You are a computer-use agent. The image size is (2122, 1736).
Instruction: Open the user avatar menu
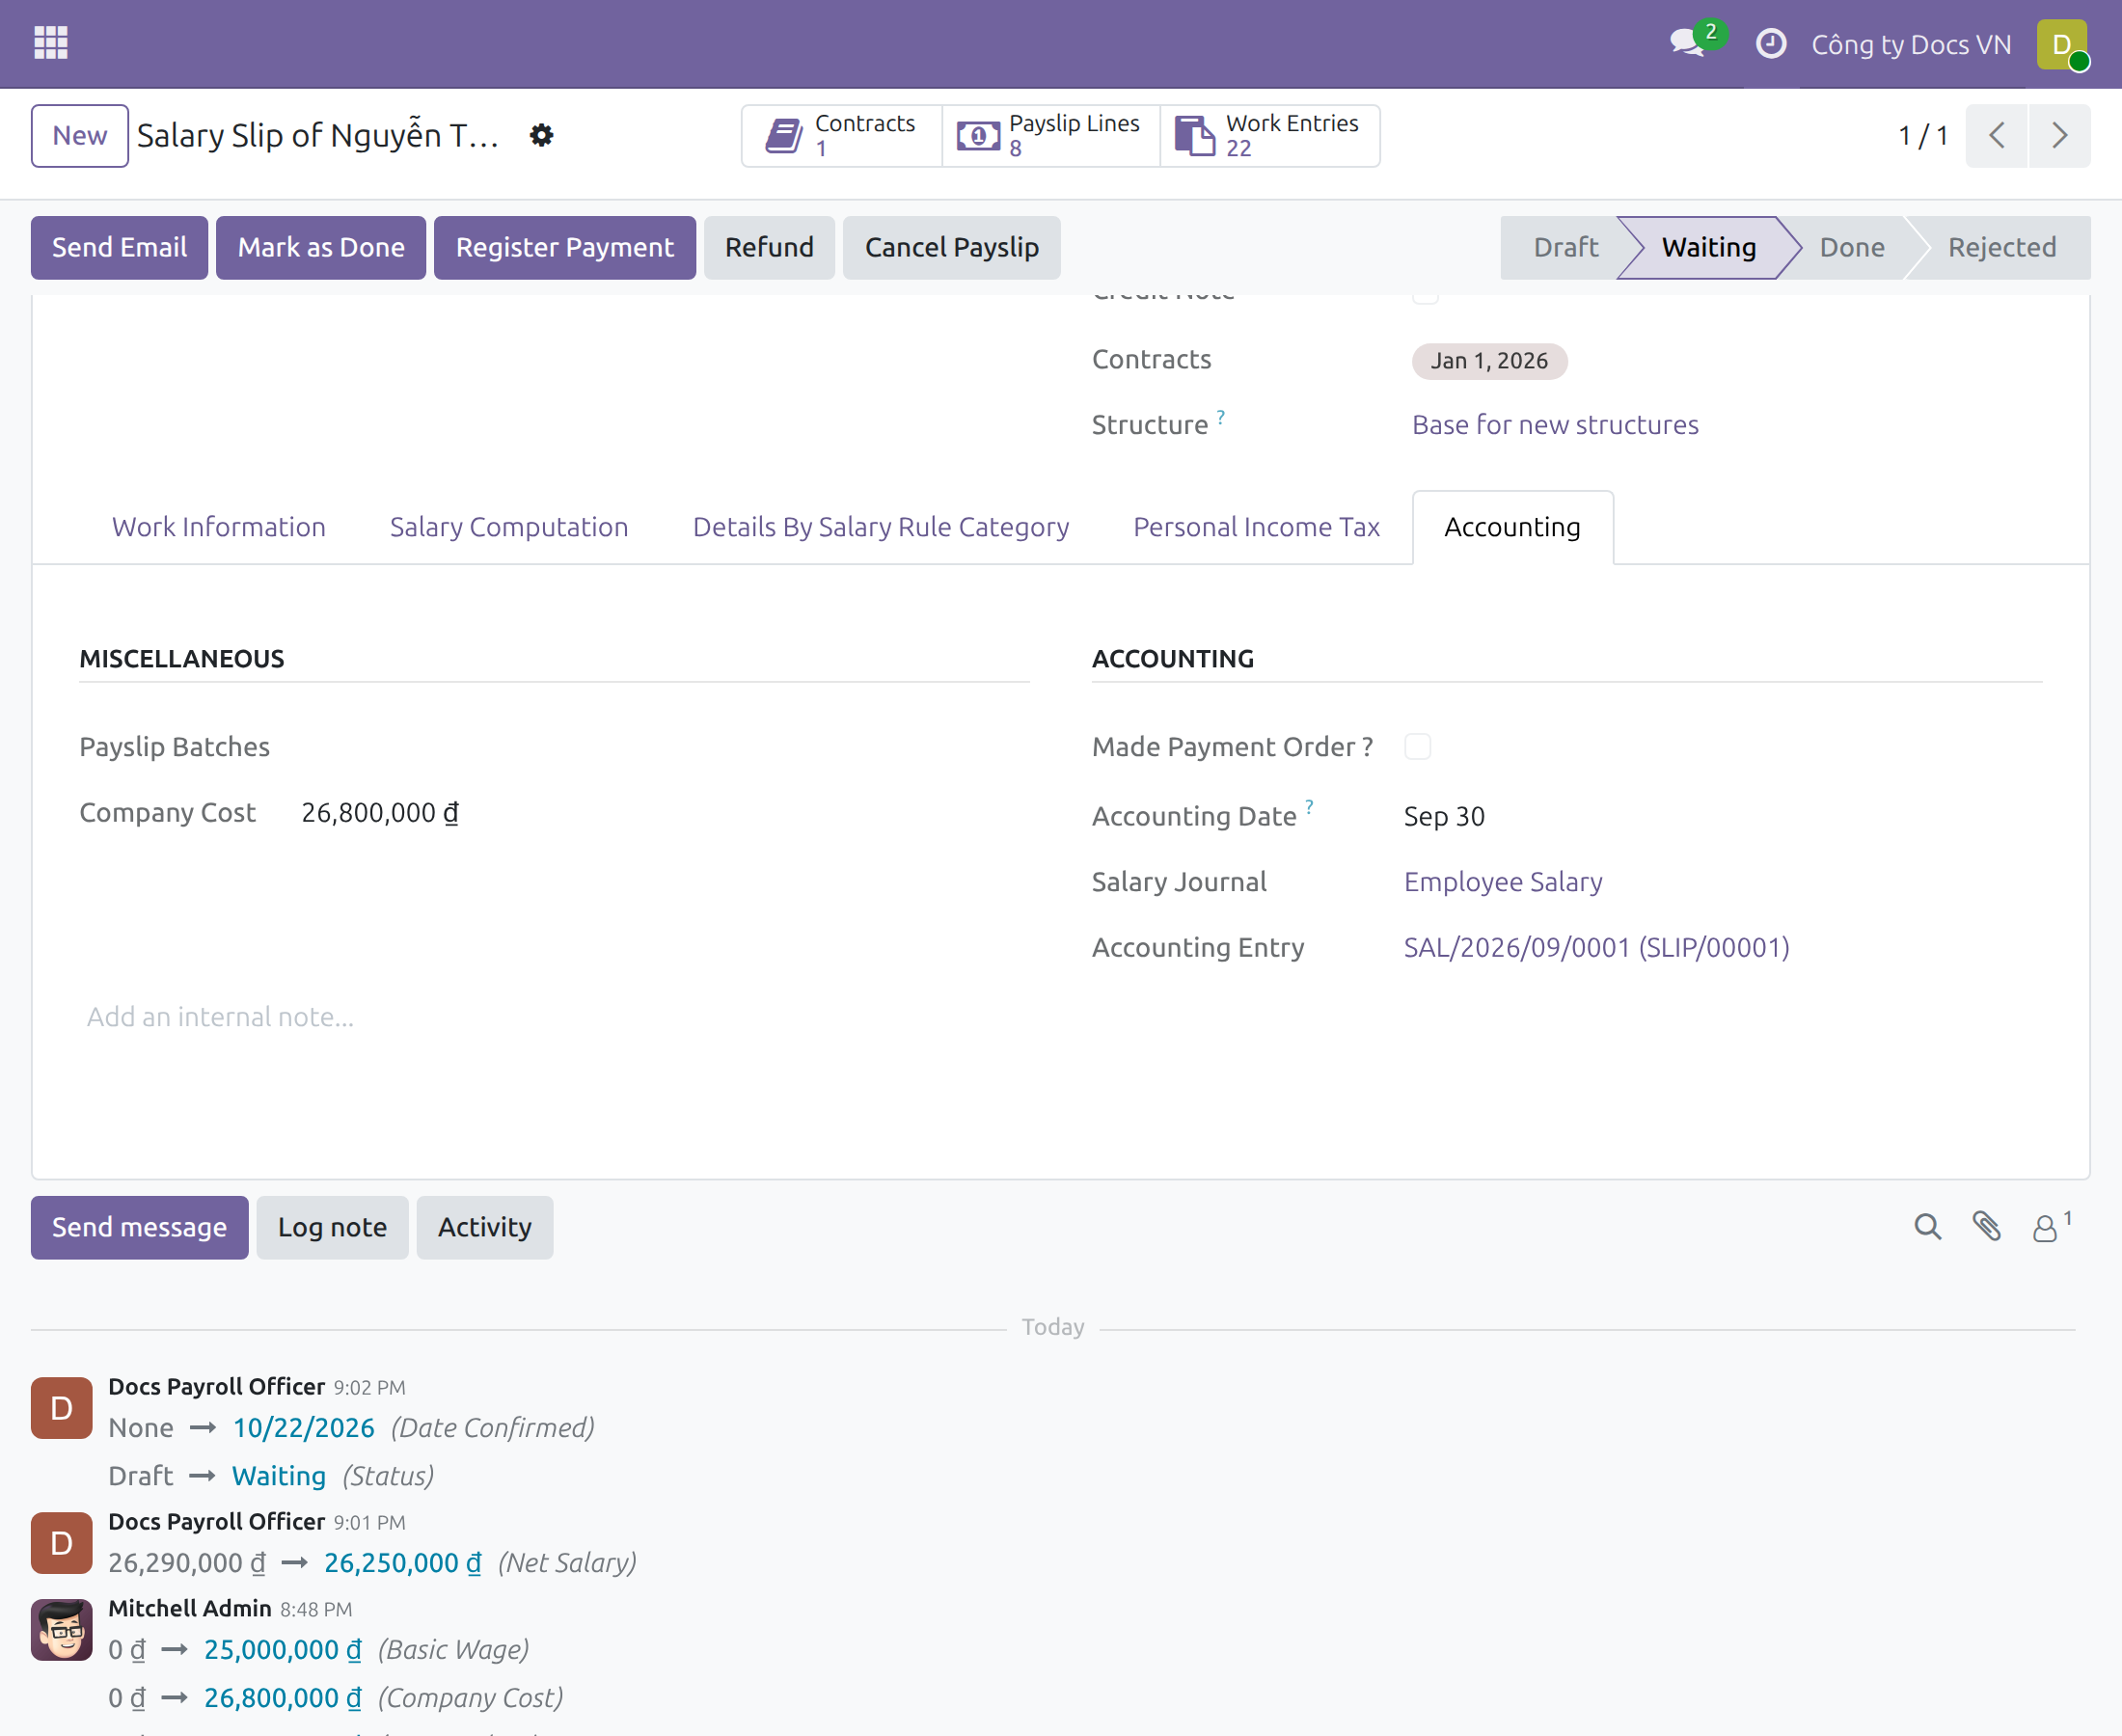(x=2062, y=44)
